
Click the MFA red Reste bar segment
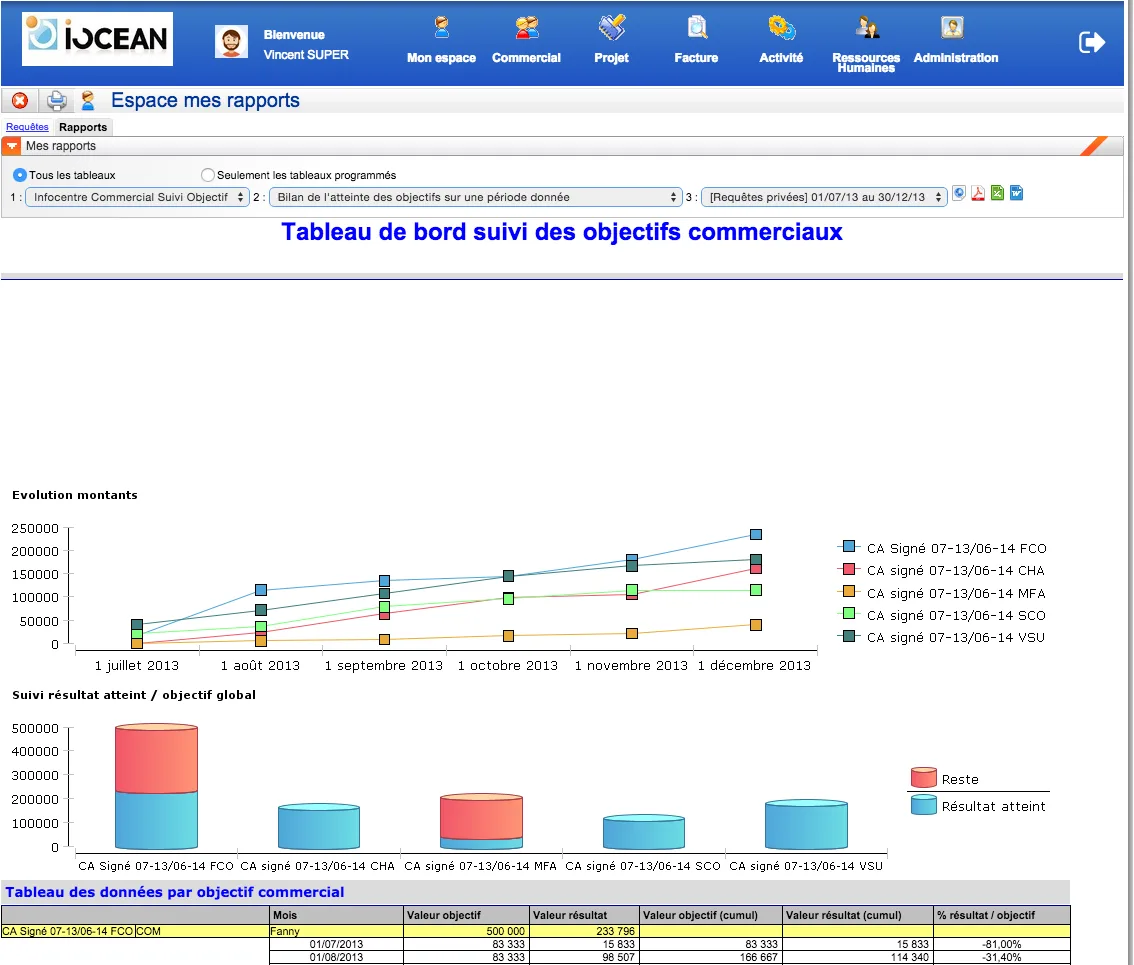click(482, 817)
